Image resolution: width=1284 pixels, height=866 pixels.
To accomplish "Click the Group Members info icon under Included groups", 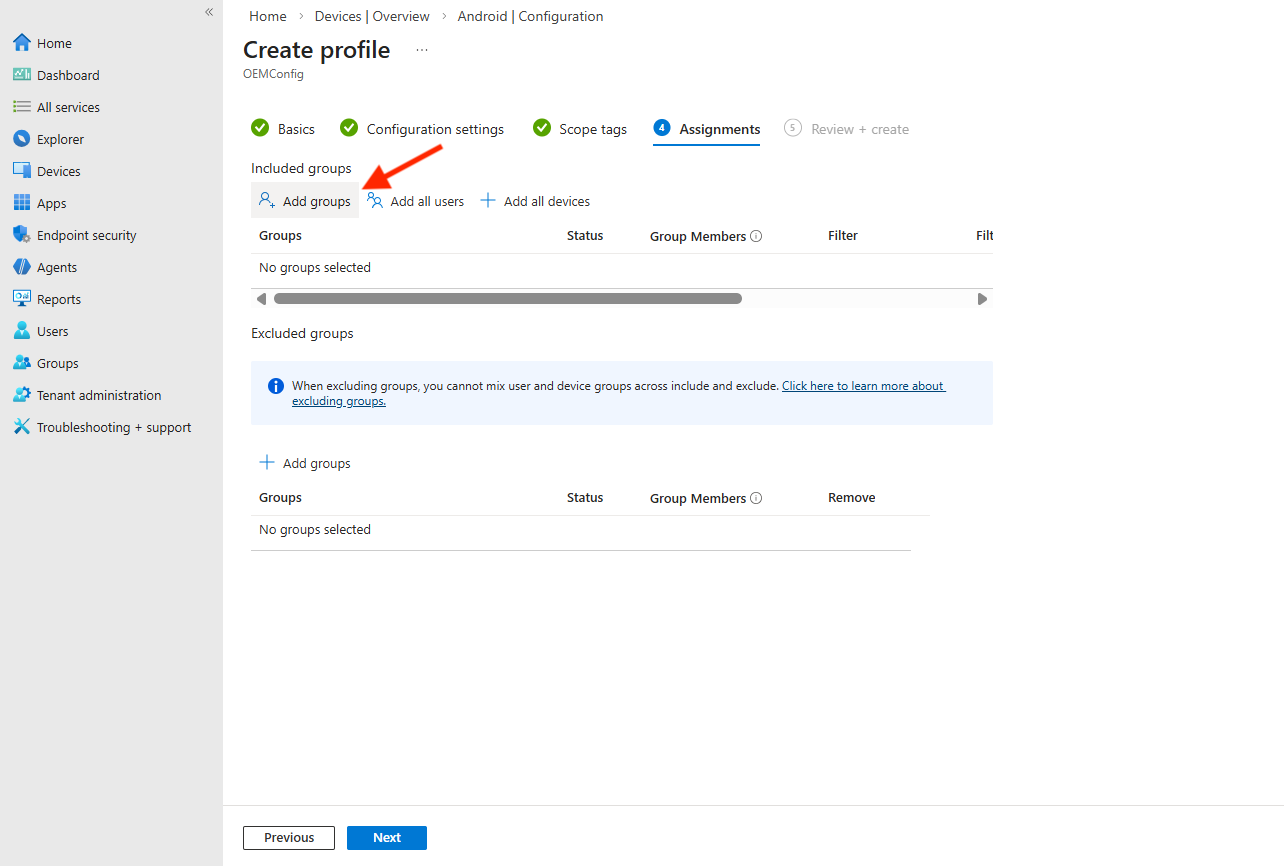I will point(756,237).
